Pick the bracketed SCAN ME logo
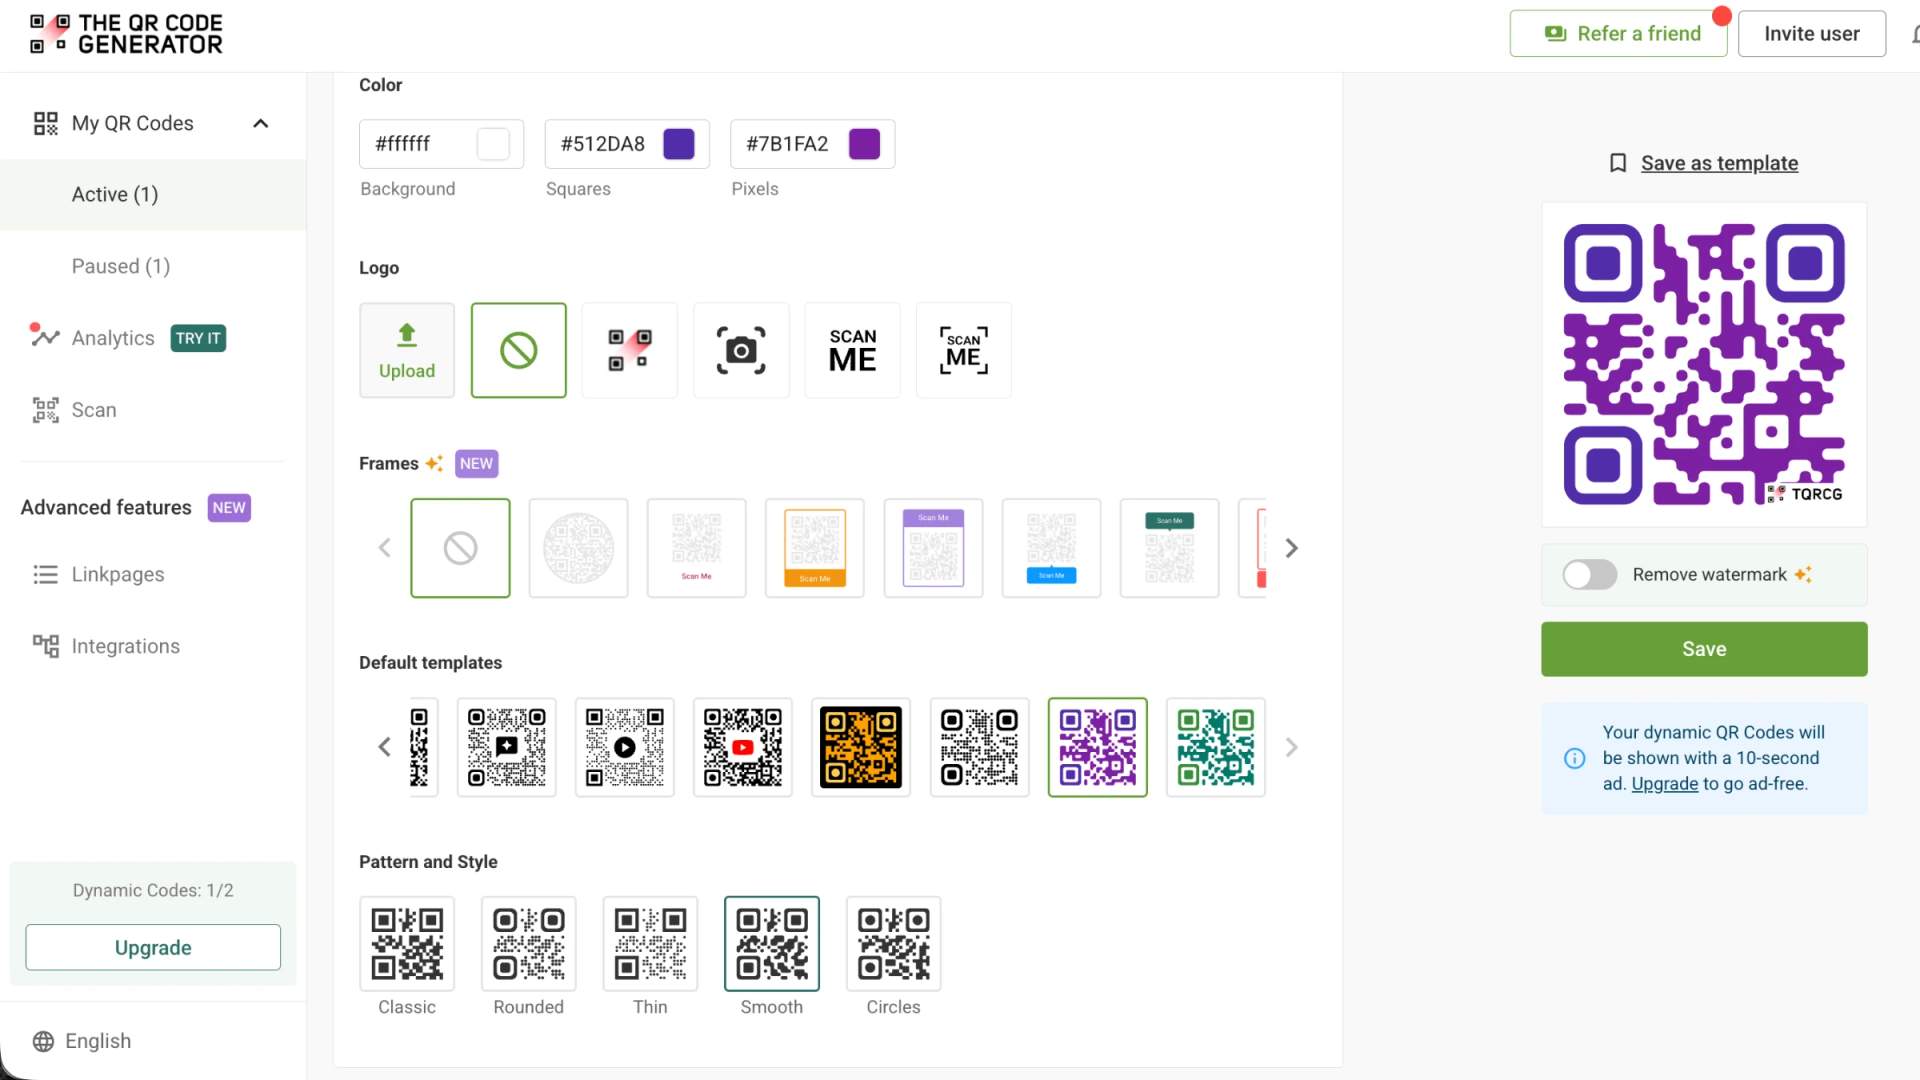The width and height of the screenshot is (1920, 1080). [964, 350]
